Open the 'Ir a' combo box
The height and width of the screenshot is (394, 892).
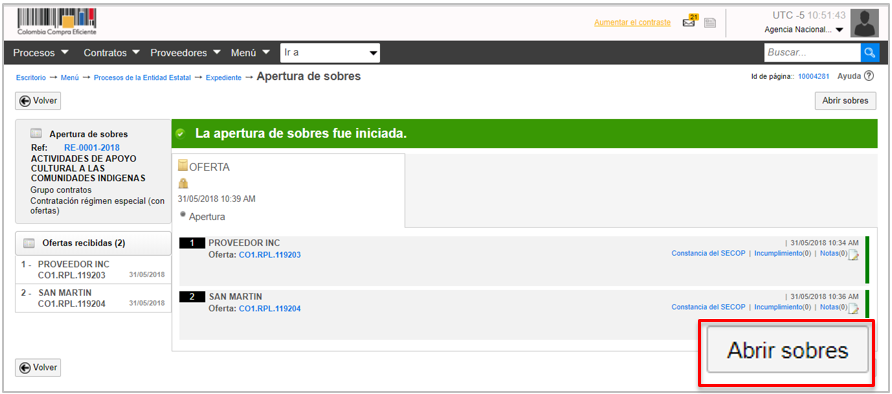tap(330, 53)
